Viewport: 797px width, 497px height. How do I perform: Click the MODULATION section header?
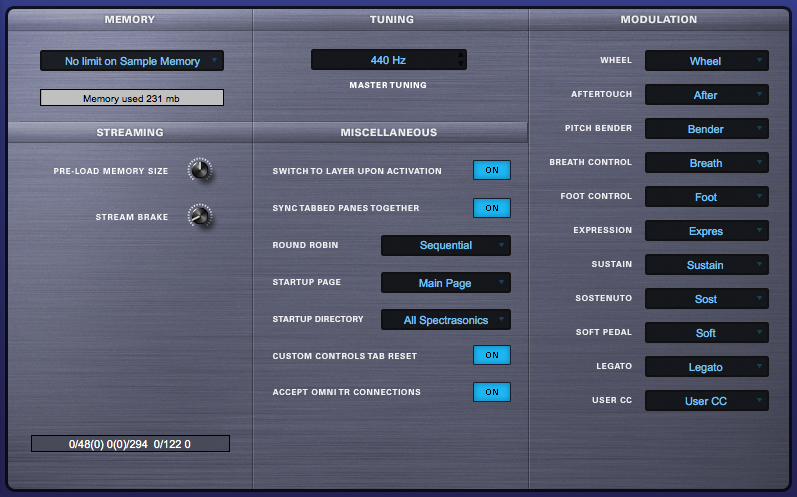(x=659, y=19)
